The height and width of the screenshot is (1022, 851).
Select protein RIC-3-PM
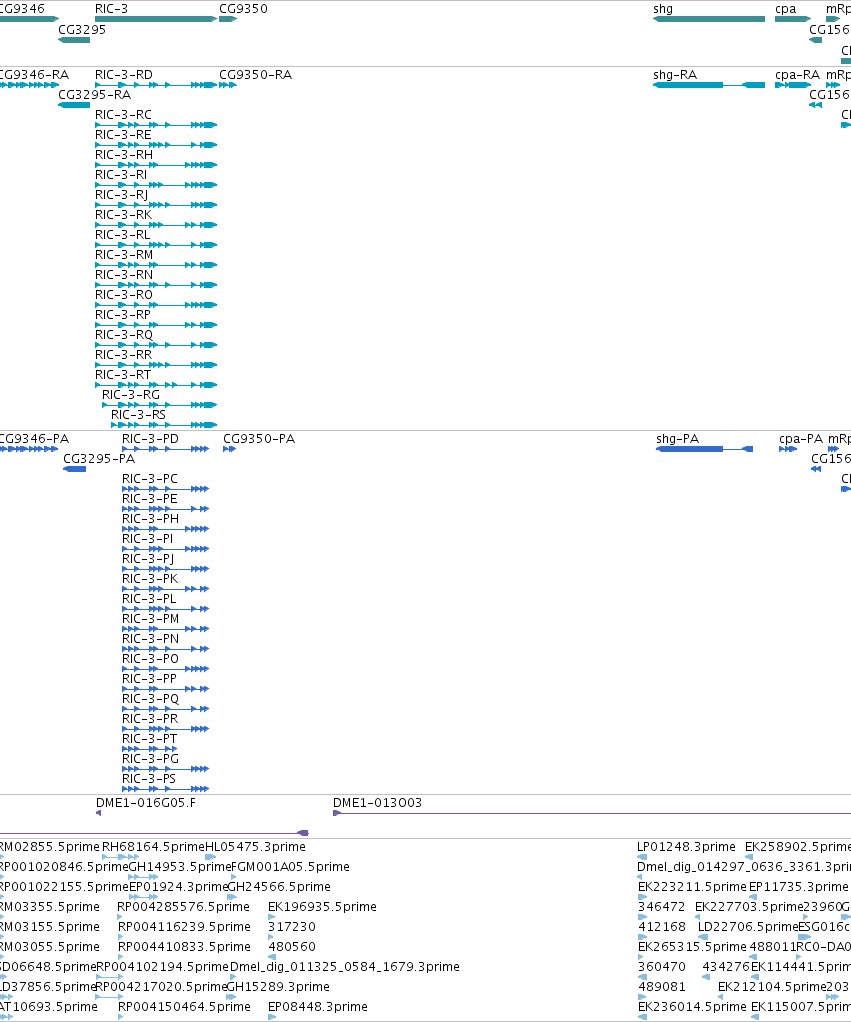click(166, 628)
